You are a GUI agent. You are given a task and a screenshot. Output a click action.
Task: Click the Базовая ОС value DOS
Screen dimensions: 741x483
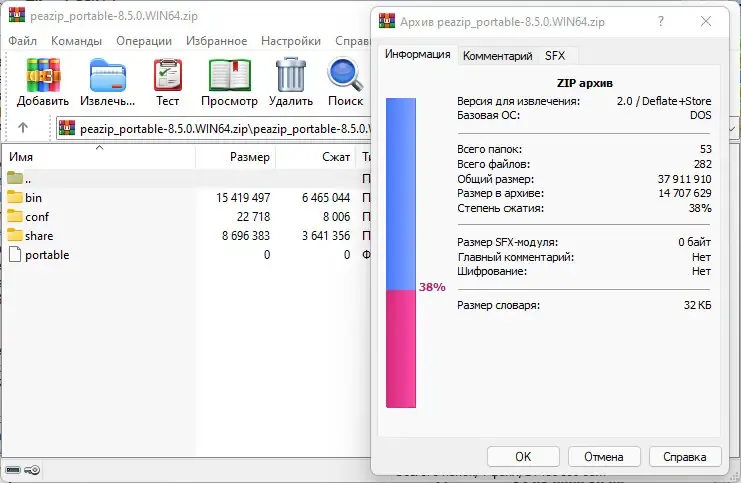700,115
